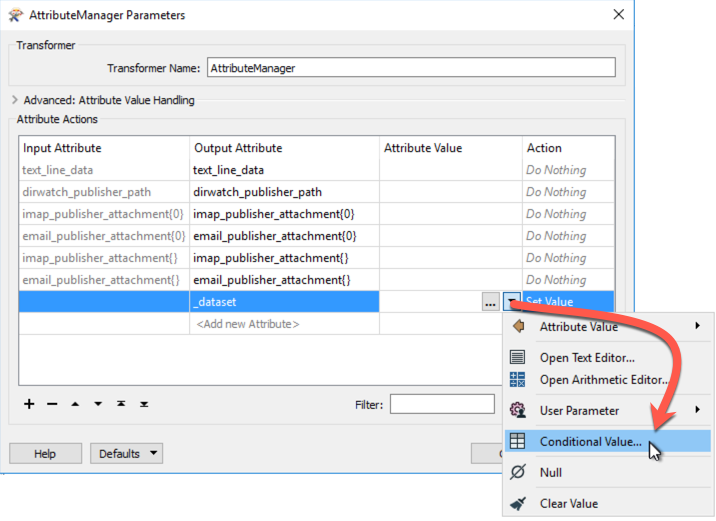This screenshot has width=716, height=521.
Task: Open the _dataset value dropdown arrow
Action: tap(511, 301)
